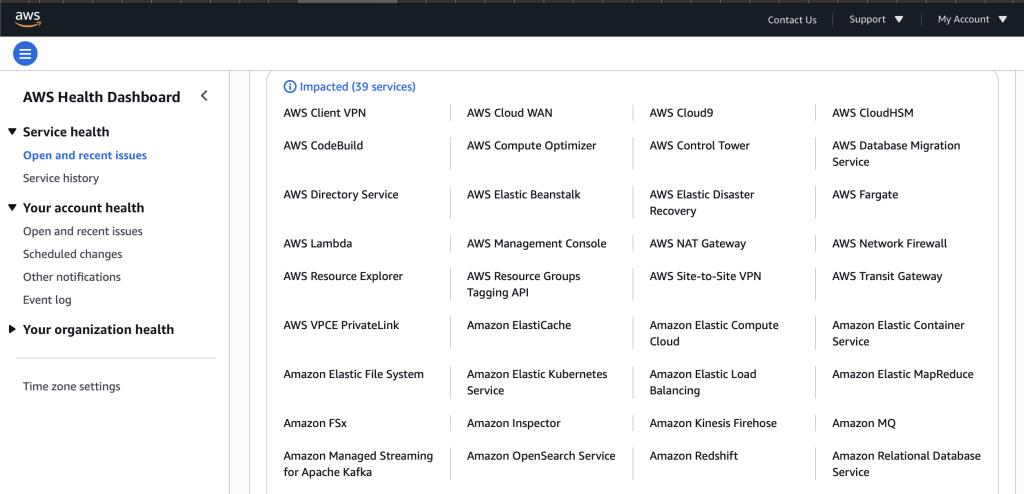The image size is (1024, 494).
Task: Click AWS Cloud9
Action: click(x=681, y=113)
